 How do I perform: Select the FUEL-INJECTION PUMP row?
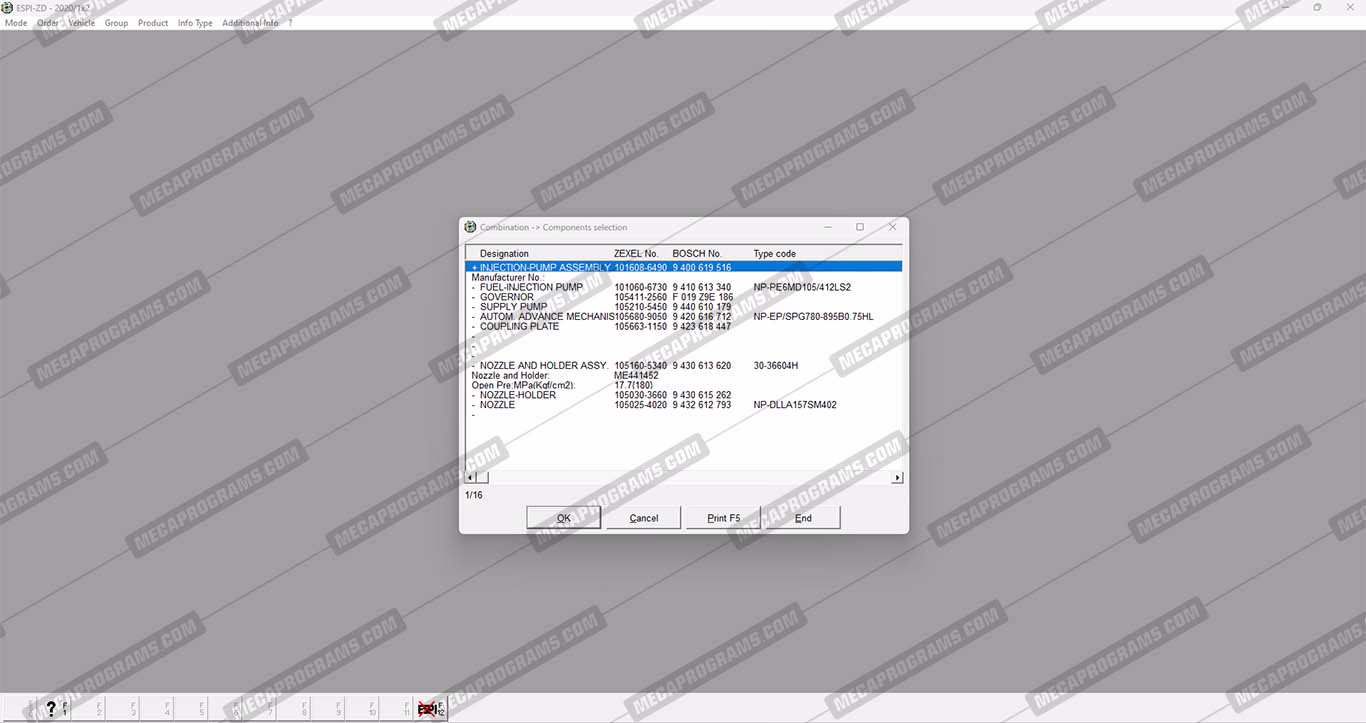click(x=531, y=288)
